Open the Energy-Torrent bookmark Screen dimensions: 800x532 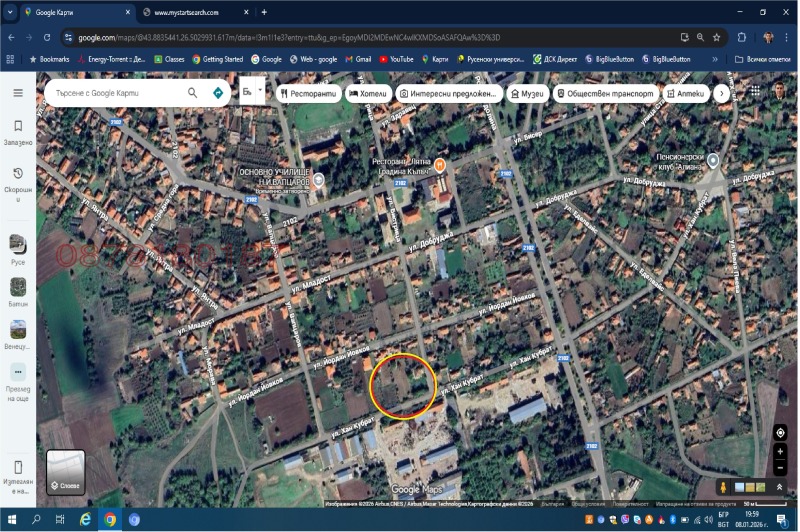[111, 59]
